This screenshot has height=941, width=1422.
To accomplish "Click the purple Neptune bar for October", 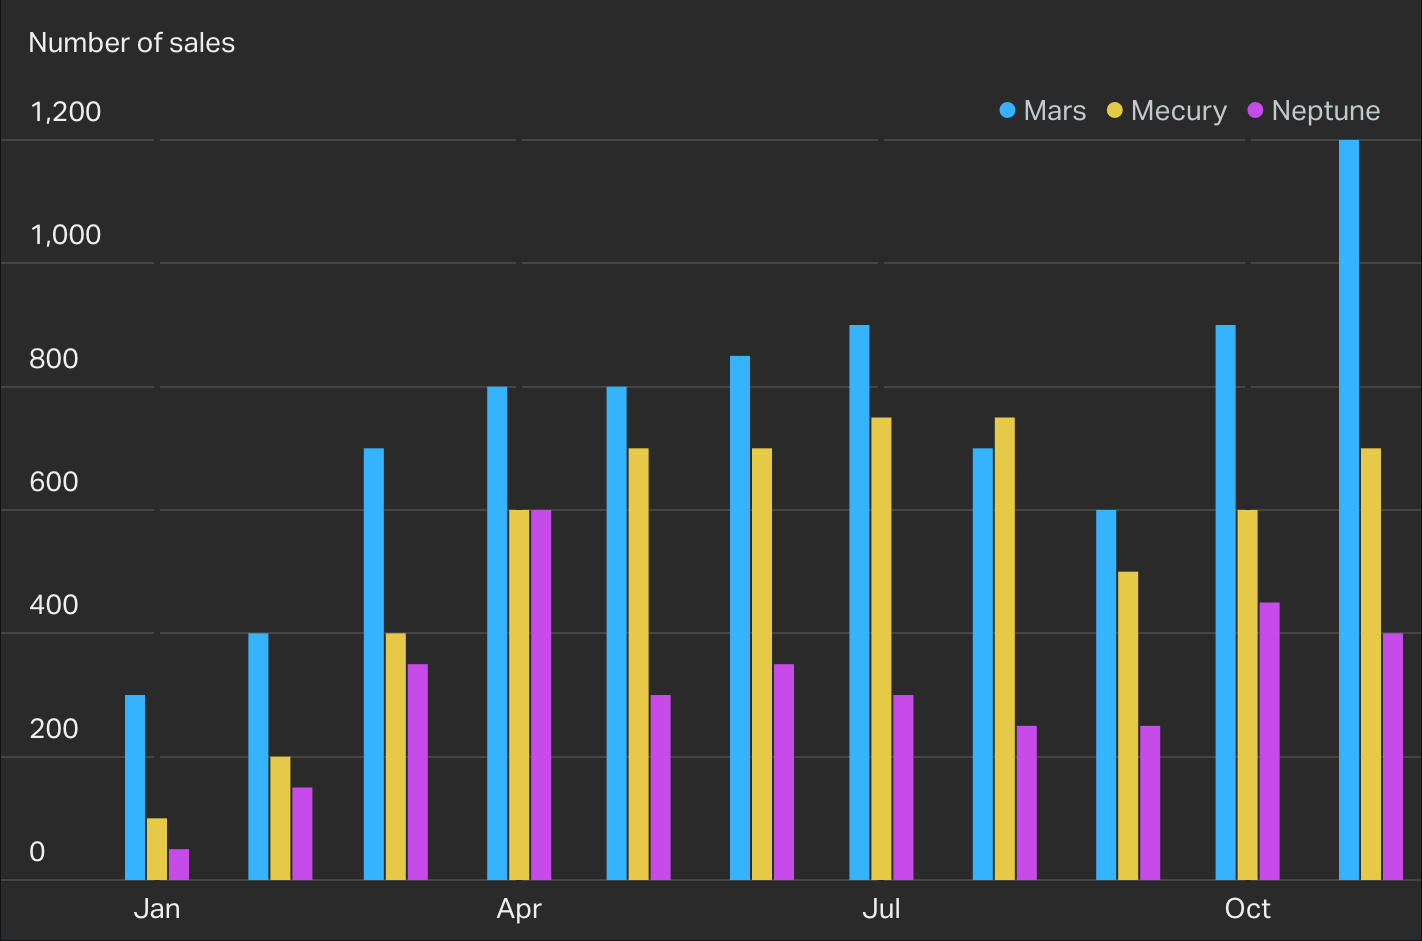I will click(x=1269, y=741).
